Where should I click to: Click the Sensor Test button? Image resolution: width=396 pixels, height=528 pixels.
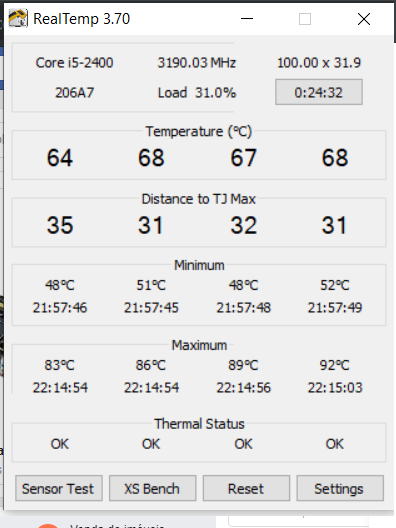[59, 488]
